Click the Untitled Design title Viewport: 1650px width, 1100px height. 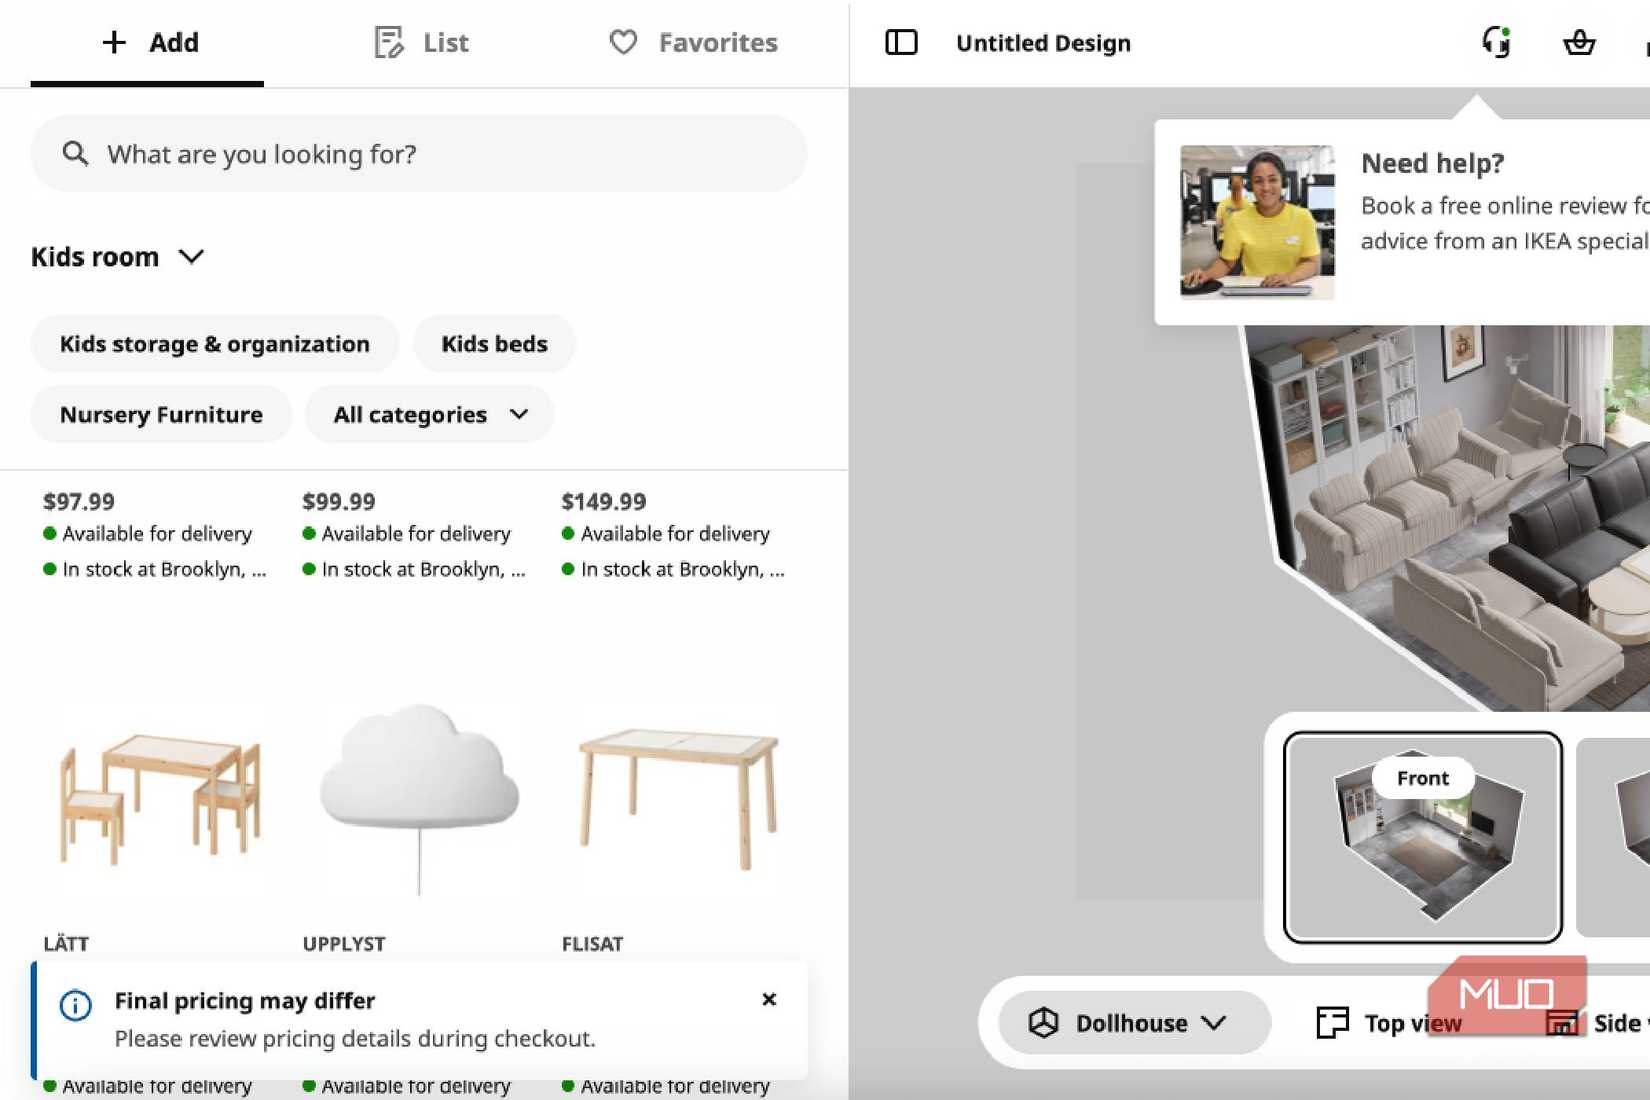(1043, 43)
